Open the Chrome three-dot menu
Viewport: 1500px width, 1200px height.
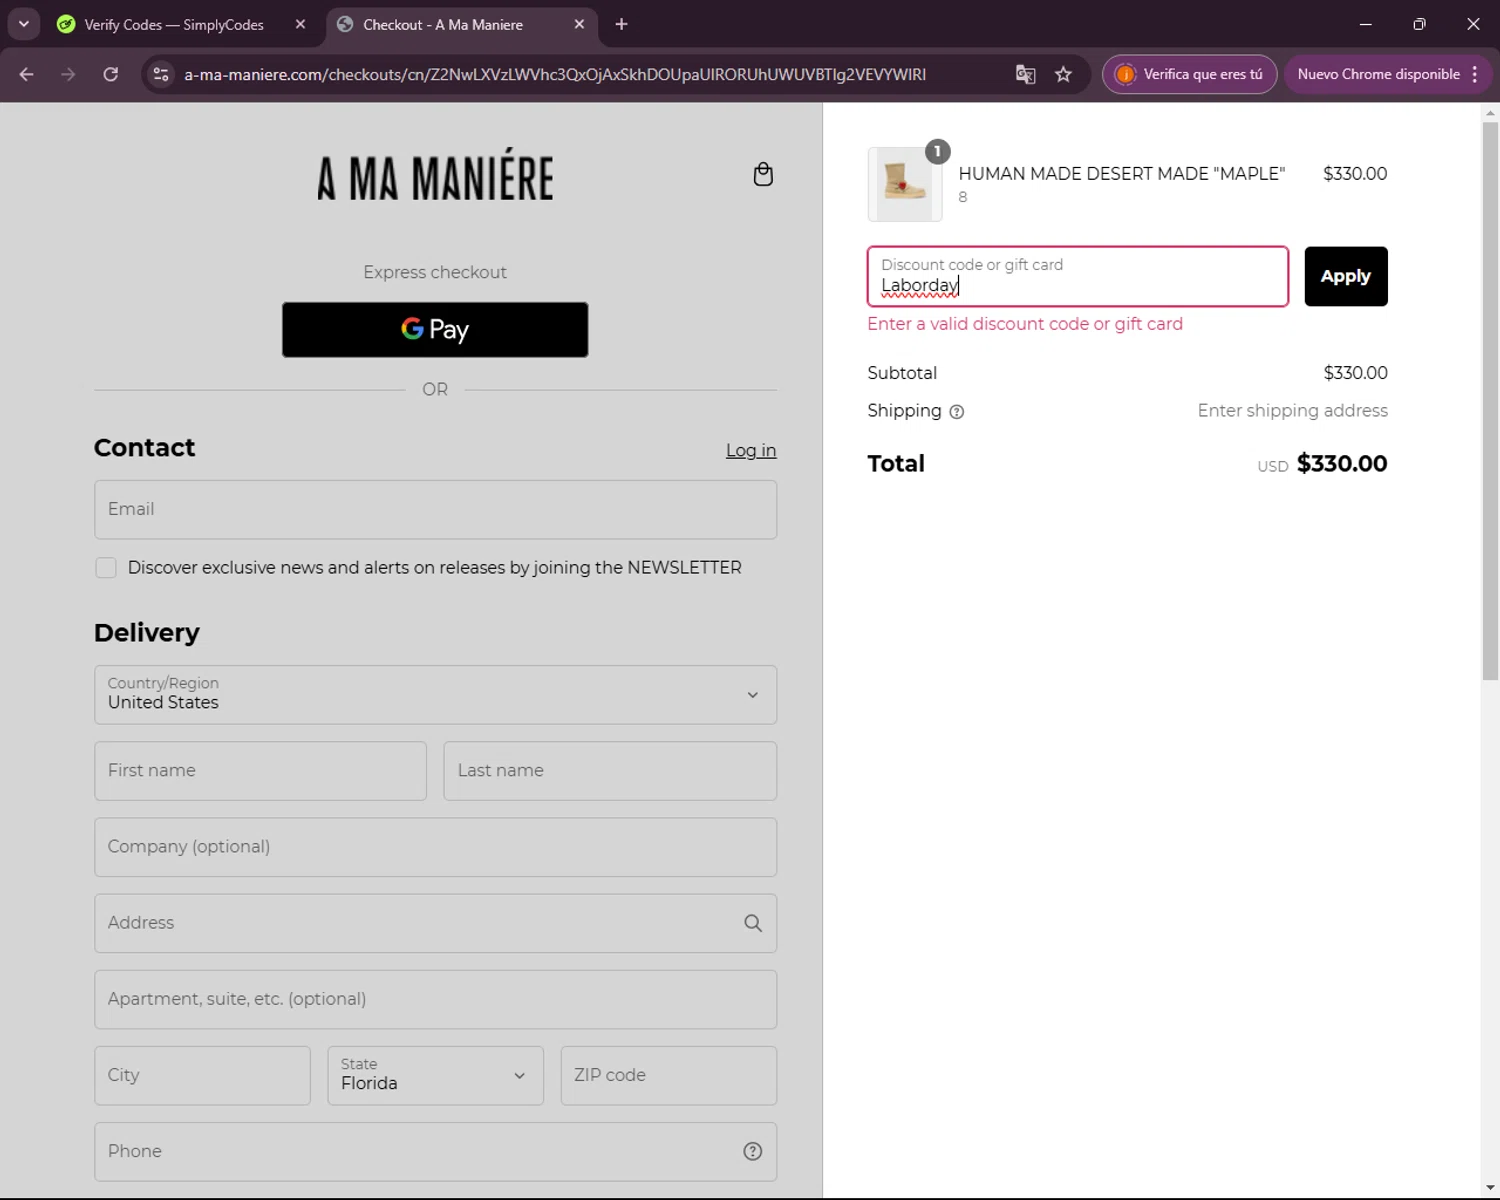[1475, 74]
